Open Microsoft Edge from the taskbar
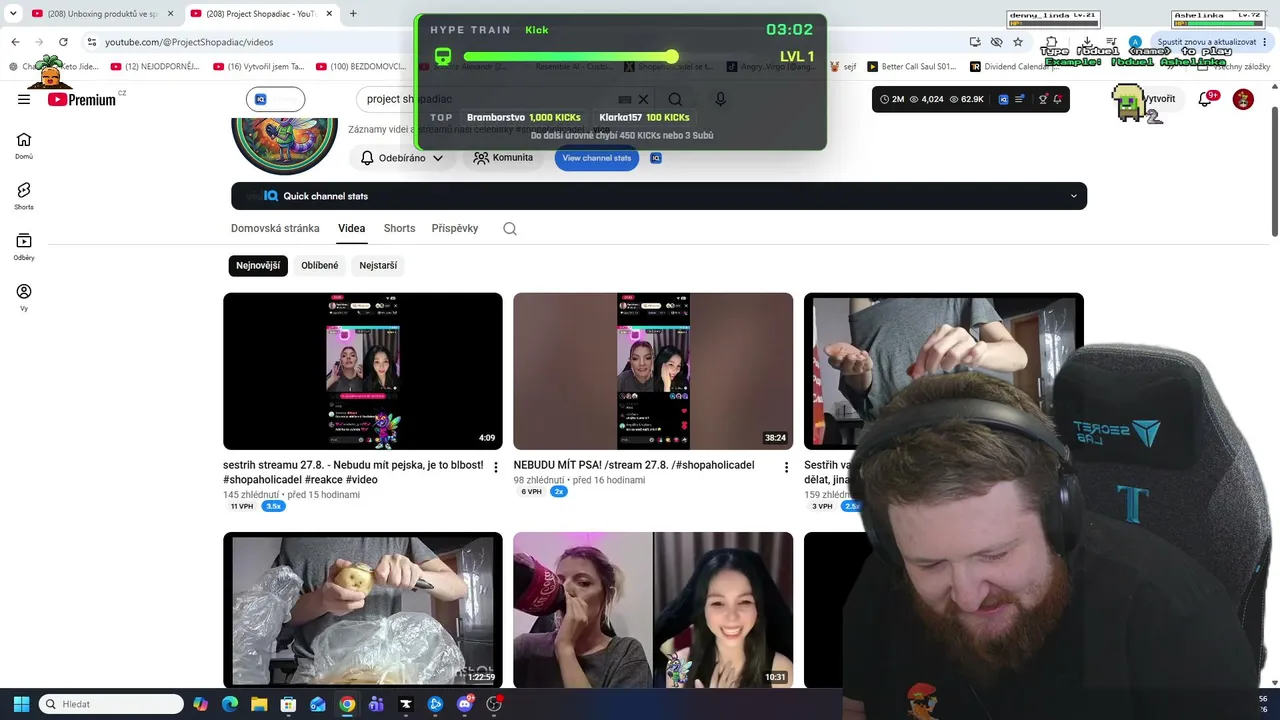The height and width of the screenshot is (720, 1280). (230, 704)
